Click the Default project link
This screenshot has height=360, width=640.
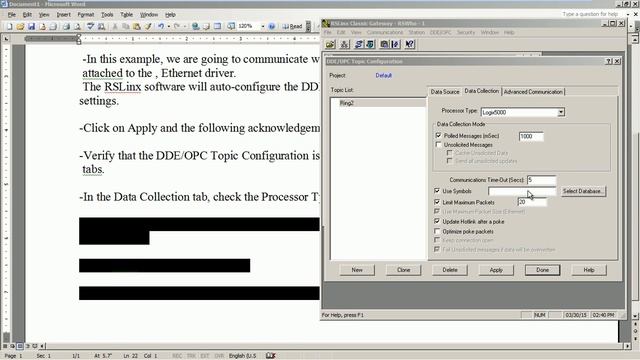[383, 76]
